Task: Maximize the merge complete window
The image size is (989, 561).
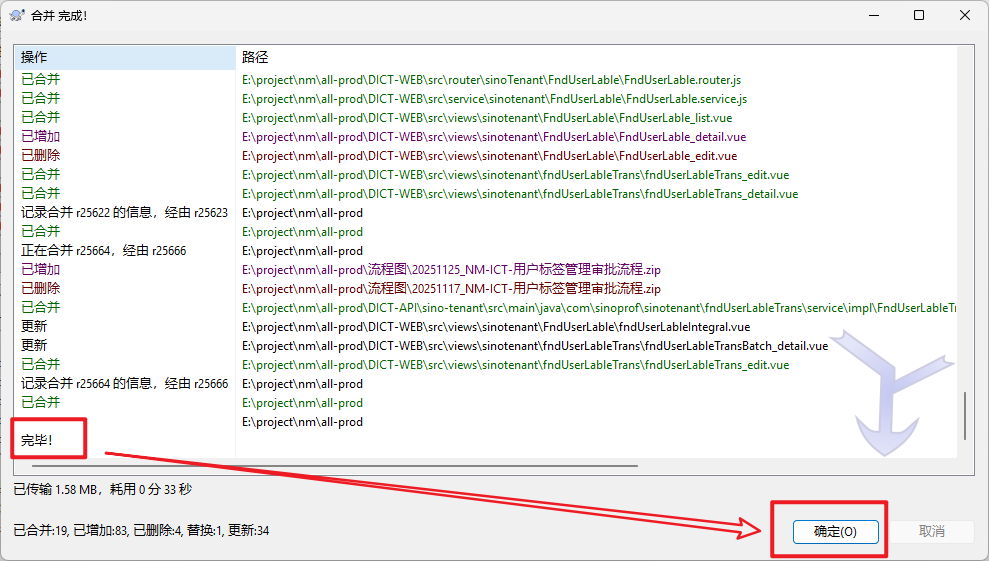Action: 919,15
